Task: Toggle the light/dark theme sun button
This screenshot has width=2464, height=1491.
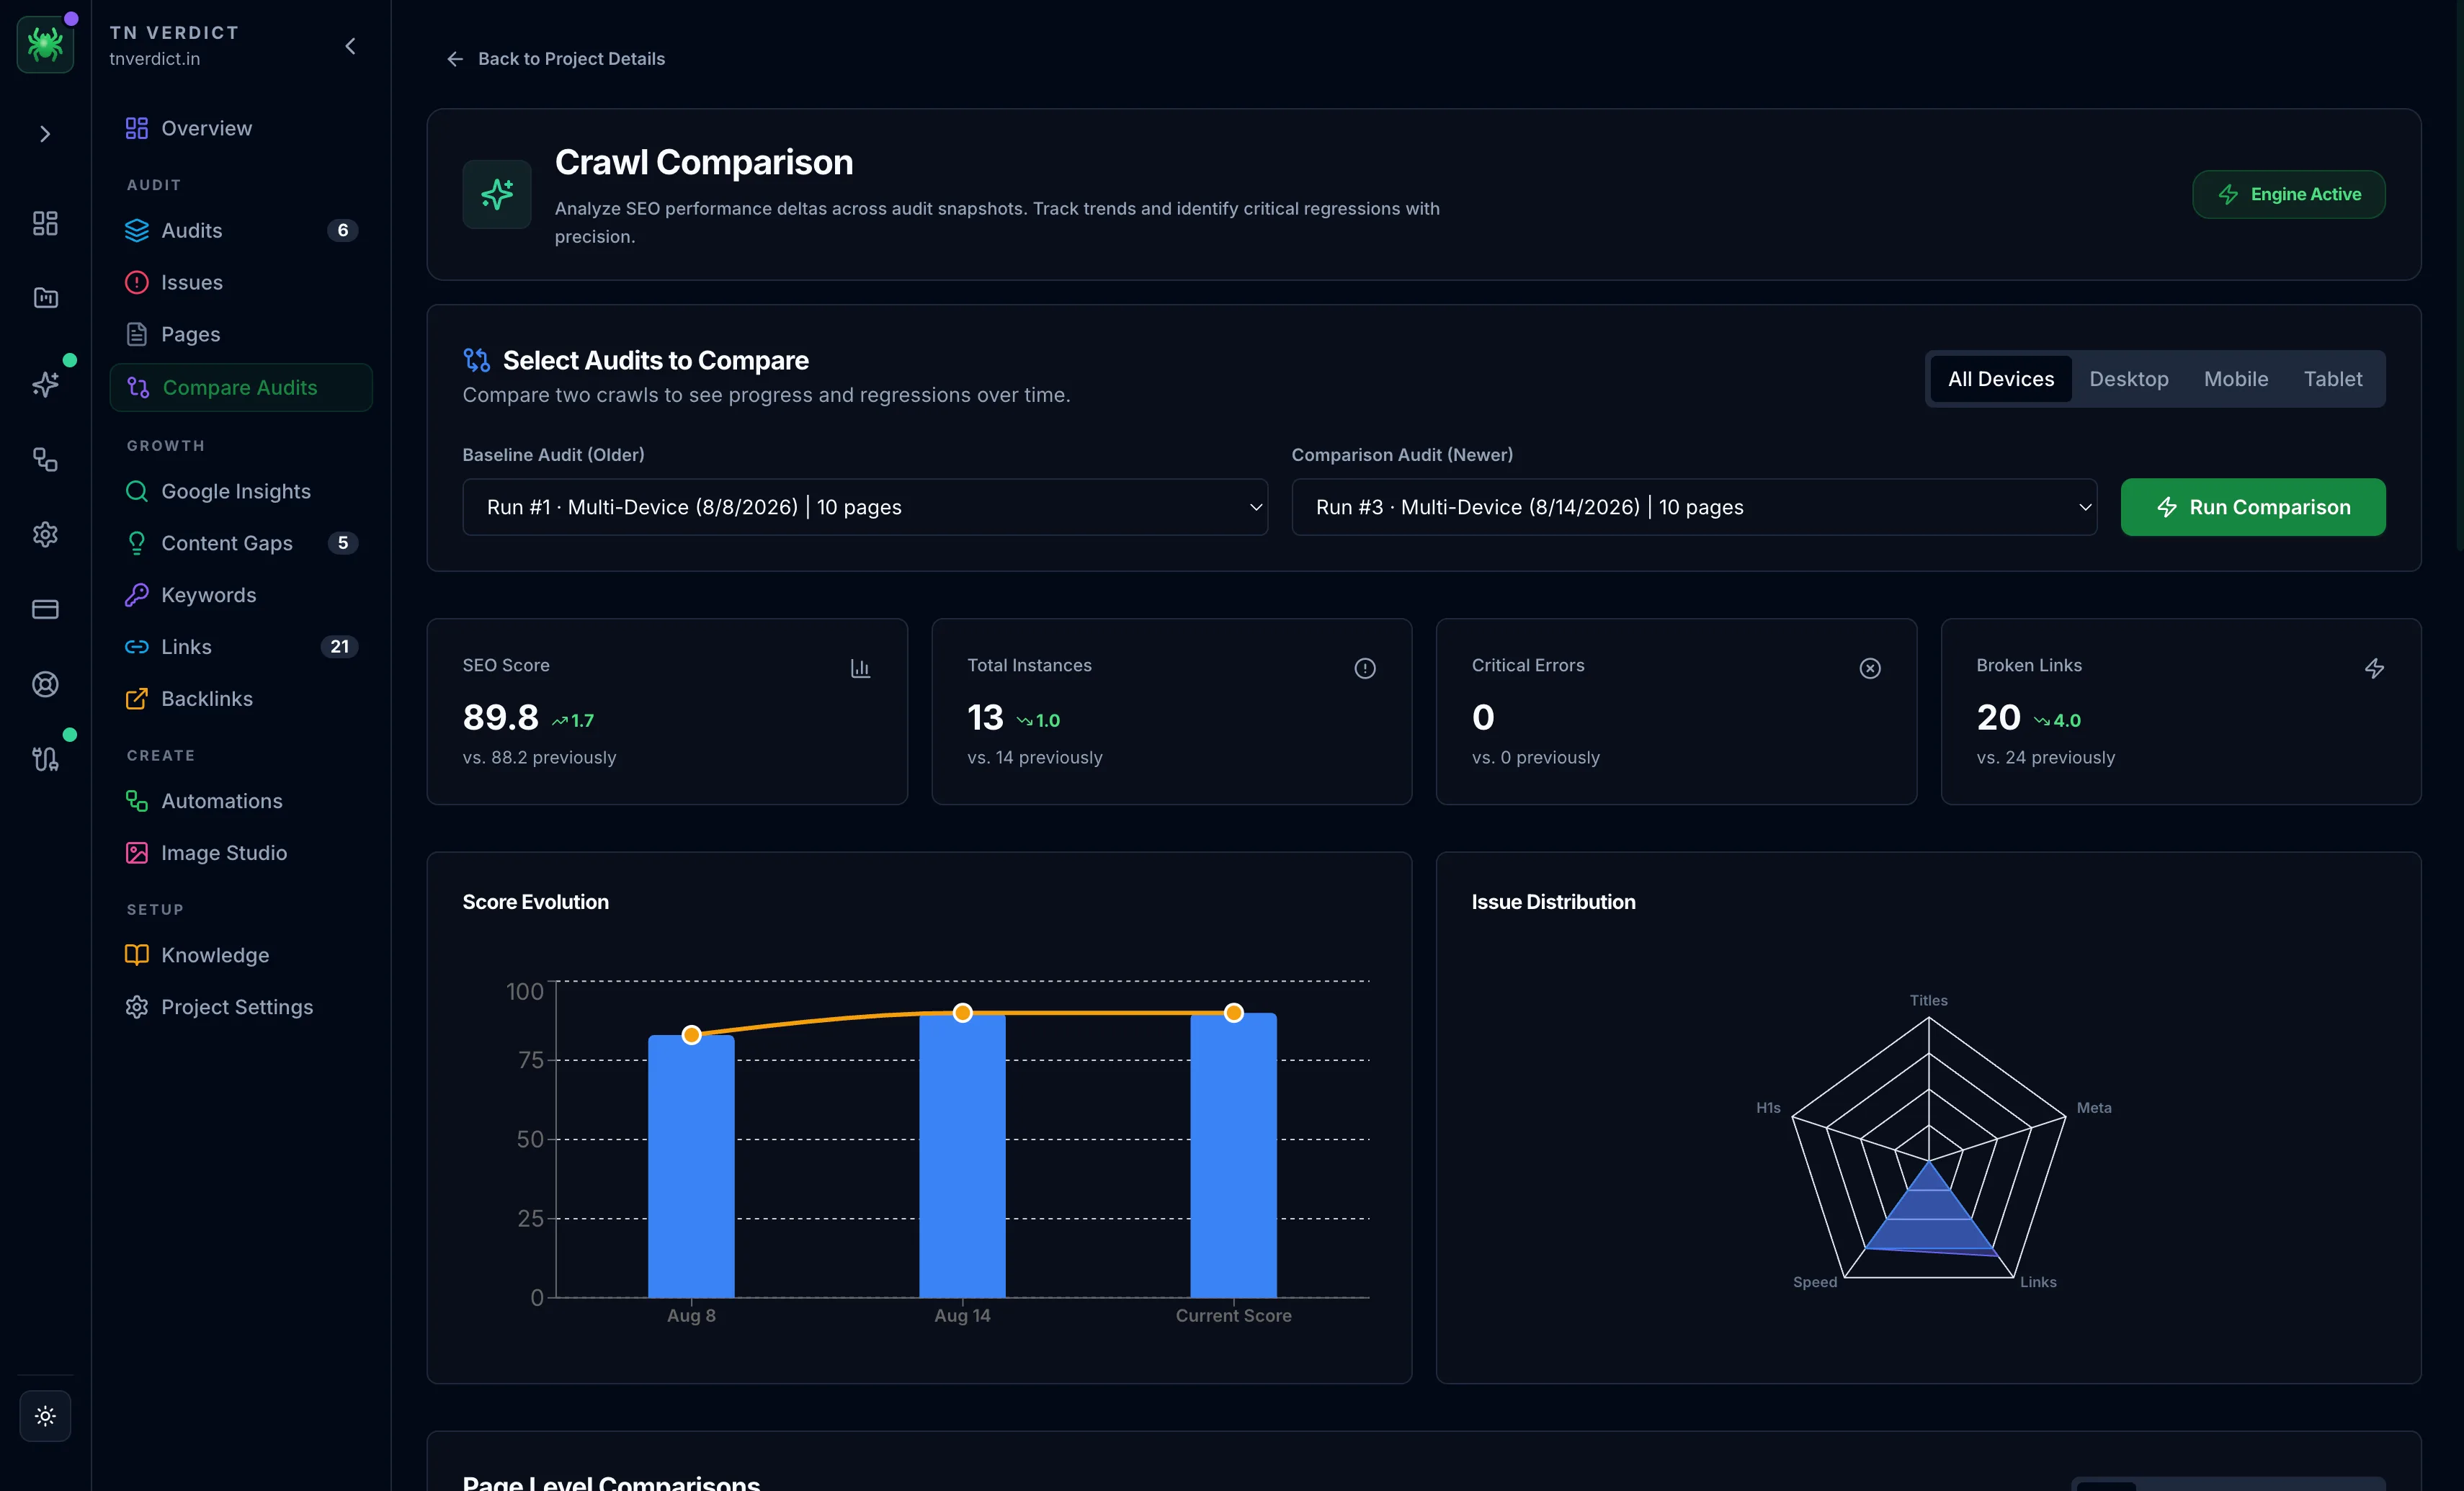Action: (45, 1416)
